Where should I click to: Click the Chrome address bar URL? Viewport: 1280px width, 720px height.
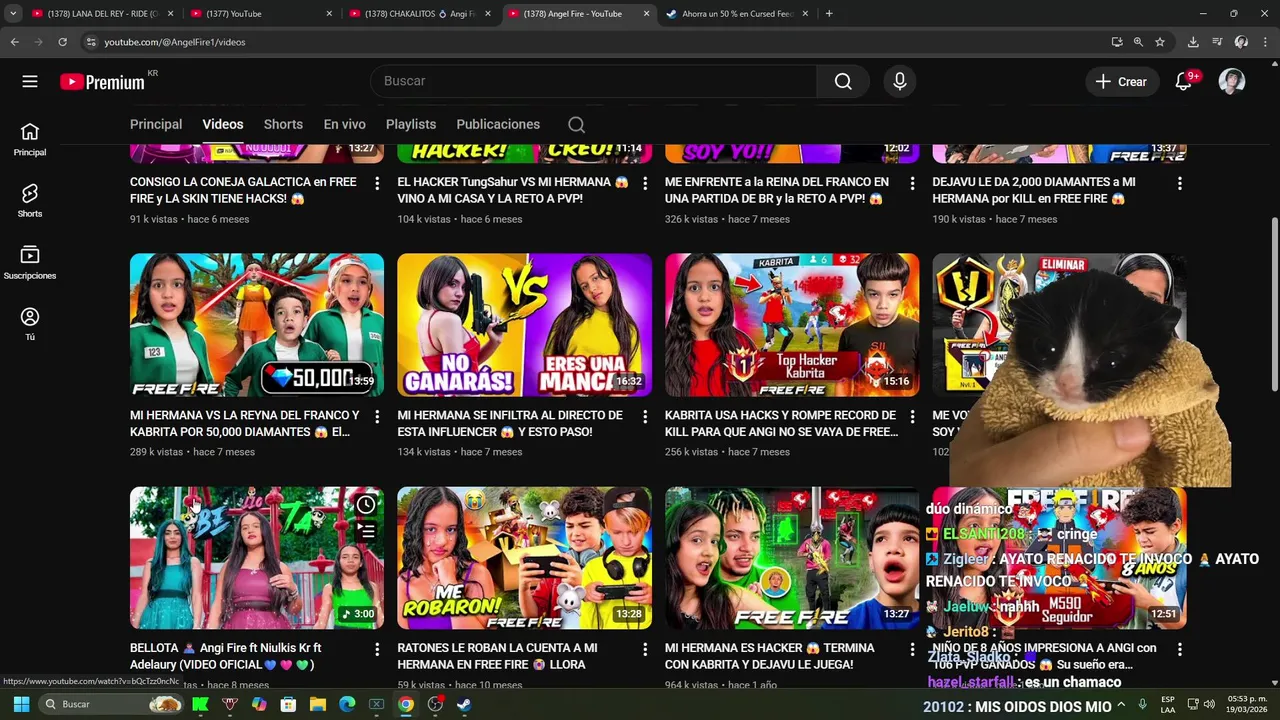175,42
